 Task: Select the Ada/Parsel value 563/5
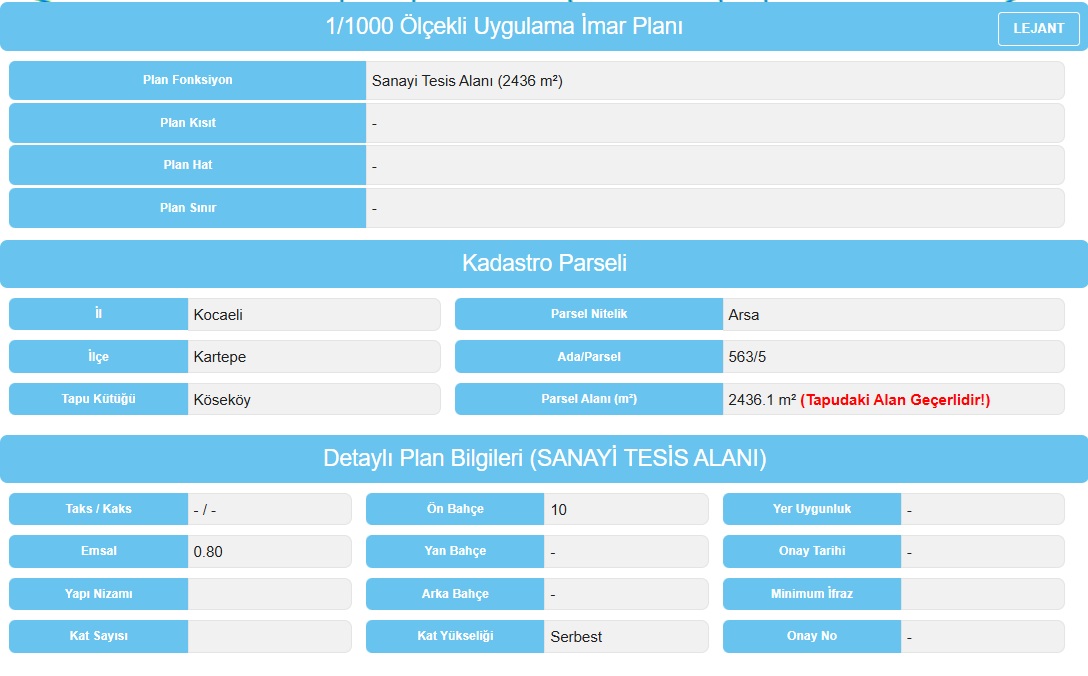pyautogui.click(x=892, y=357)
